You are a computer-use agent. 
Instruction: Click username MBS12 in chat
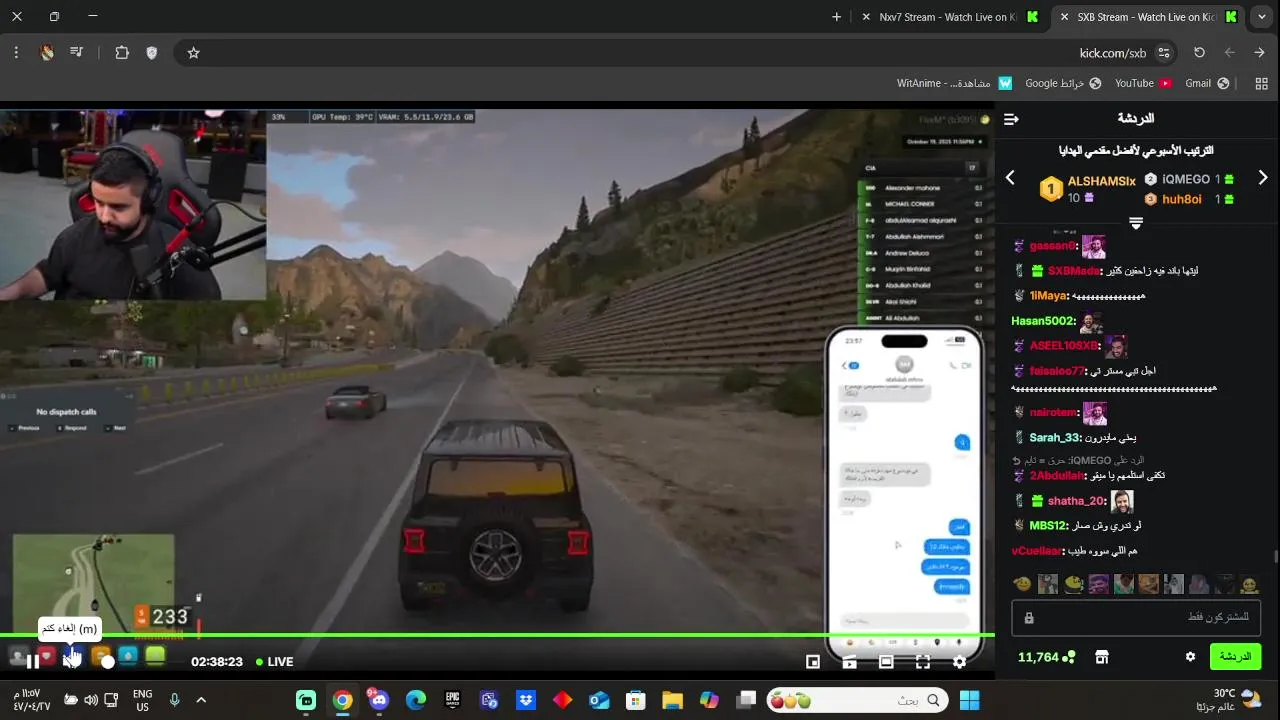point(1048,525)
